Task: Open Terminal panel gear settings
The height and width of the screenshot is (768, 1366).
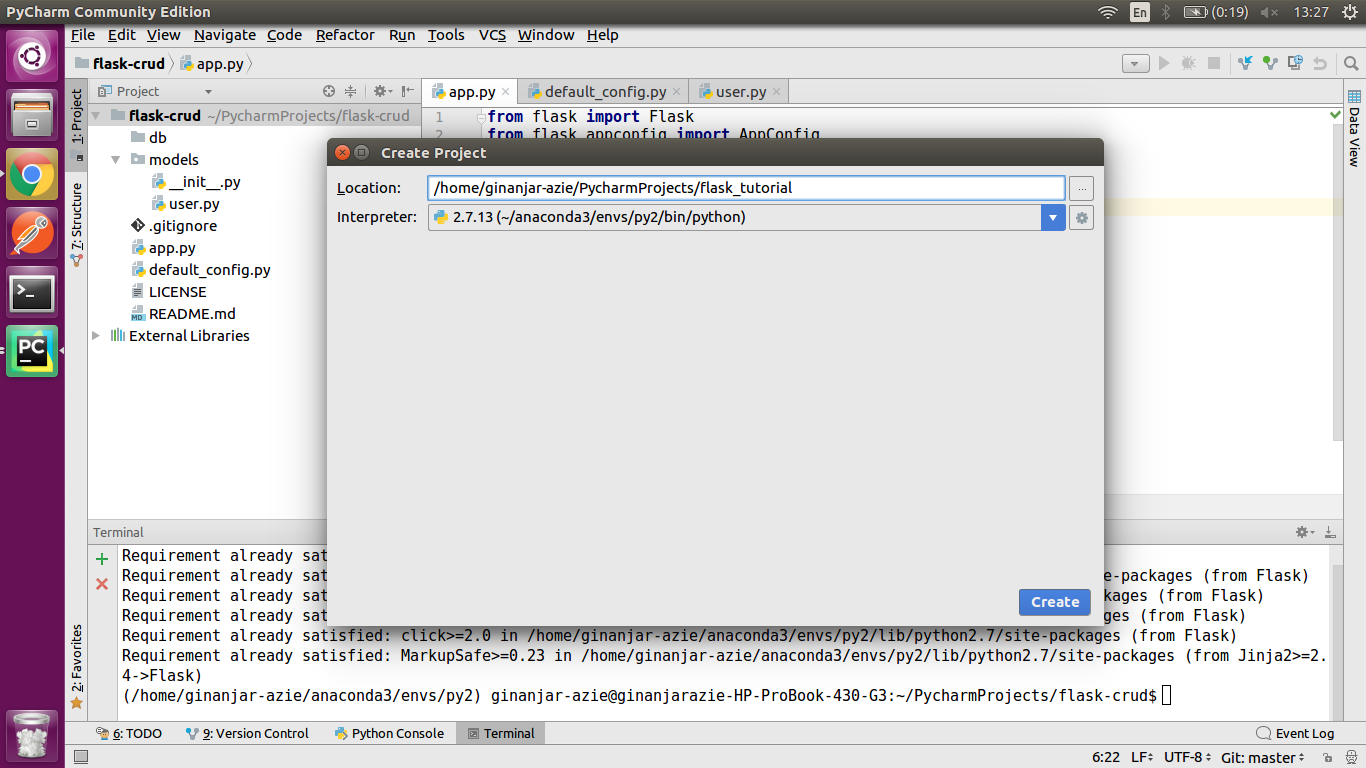Action: click(1303, 532)
